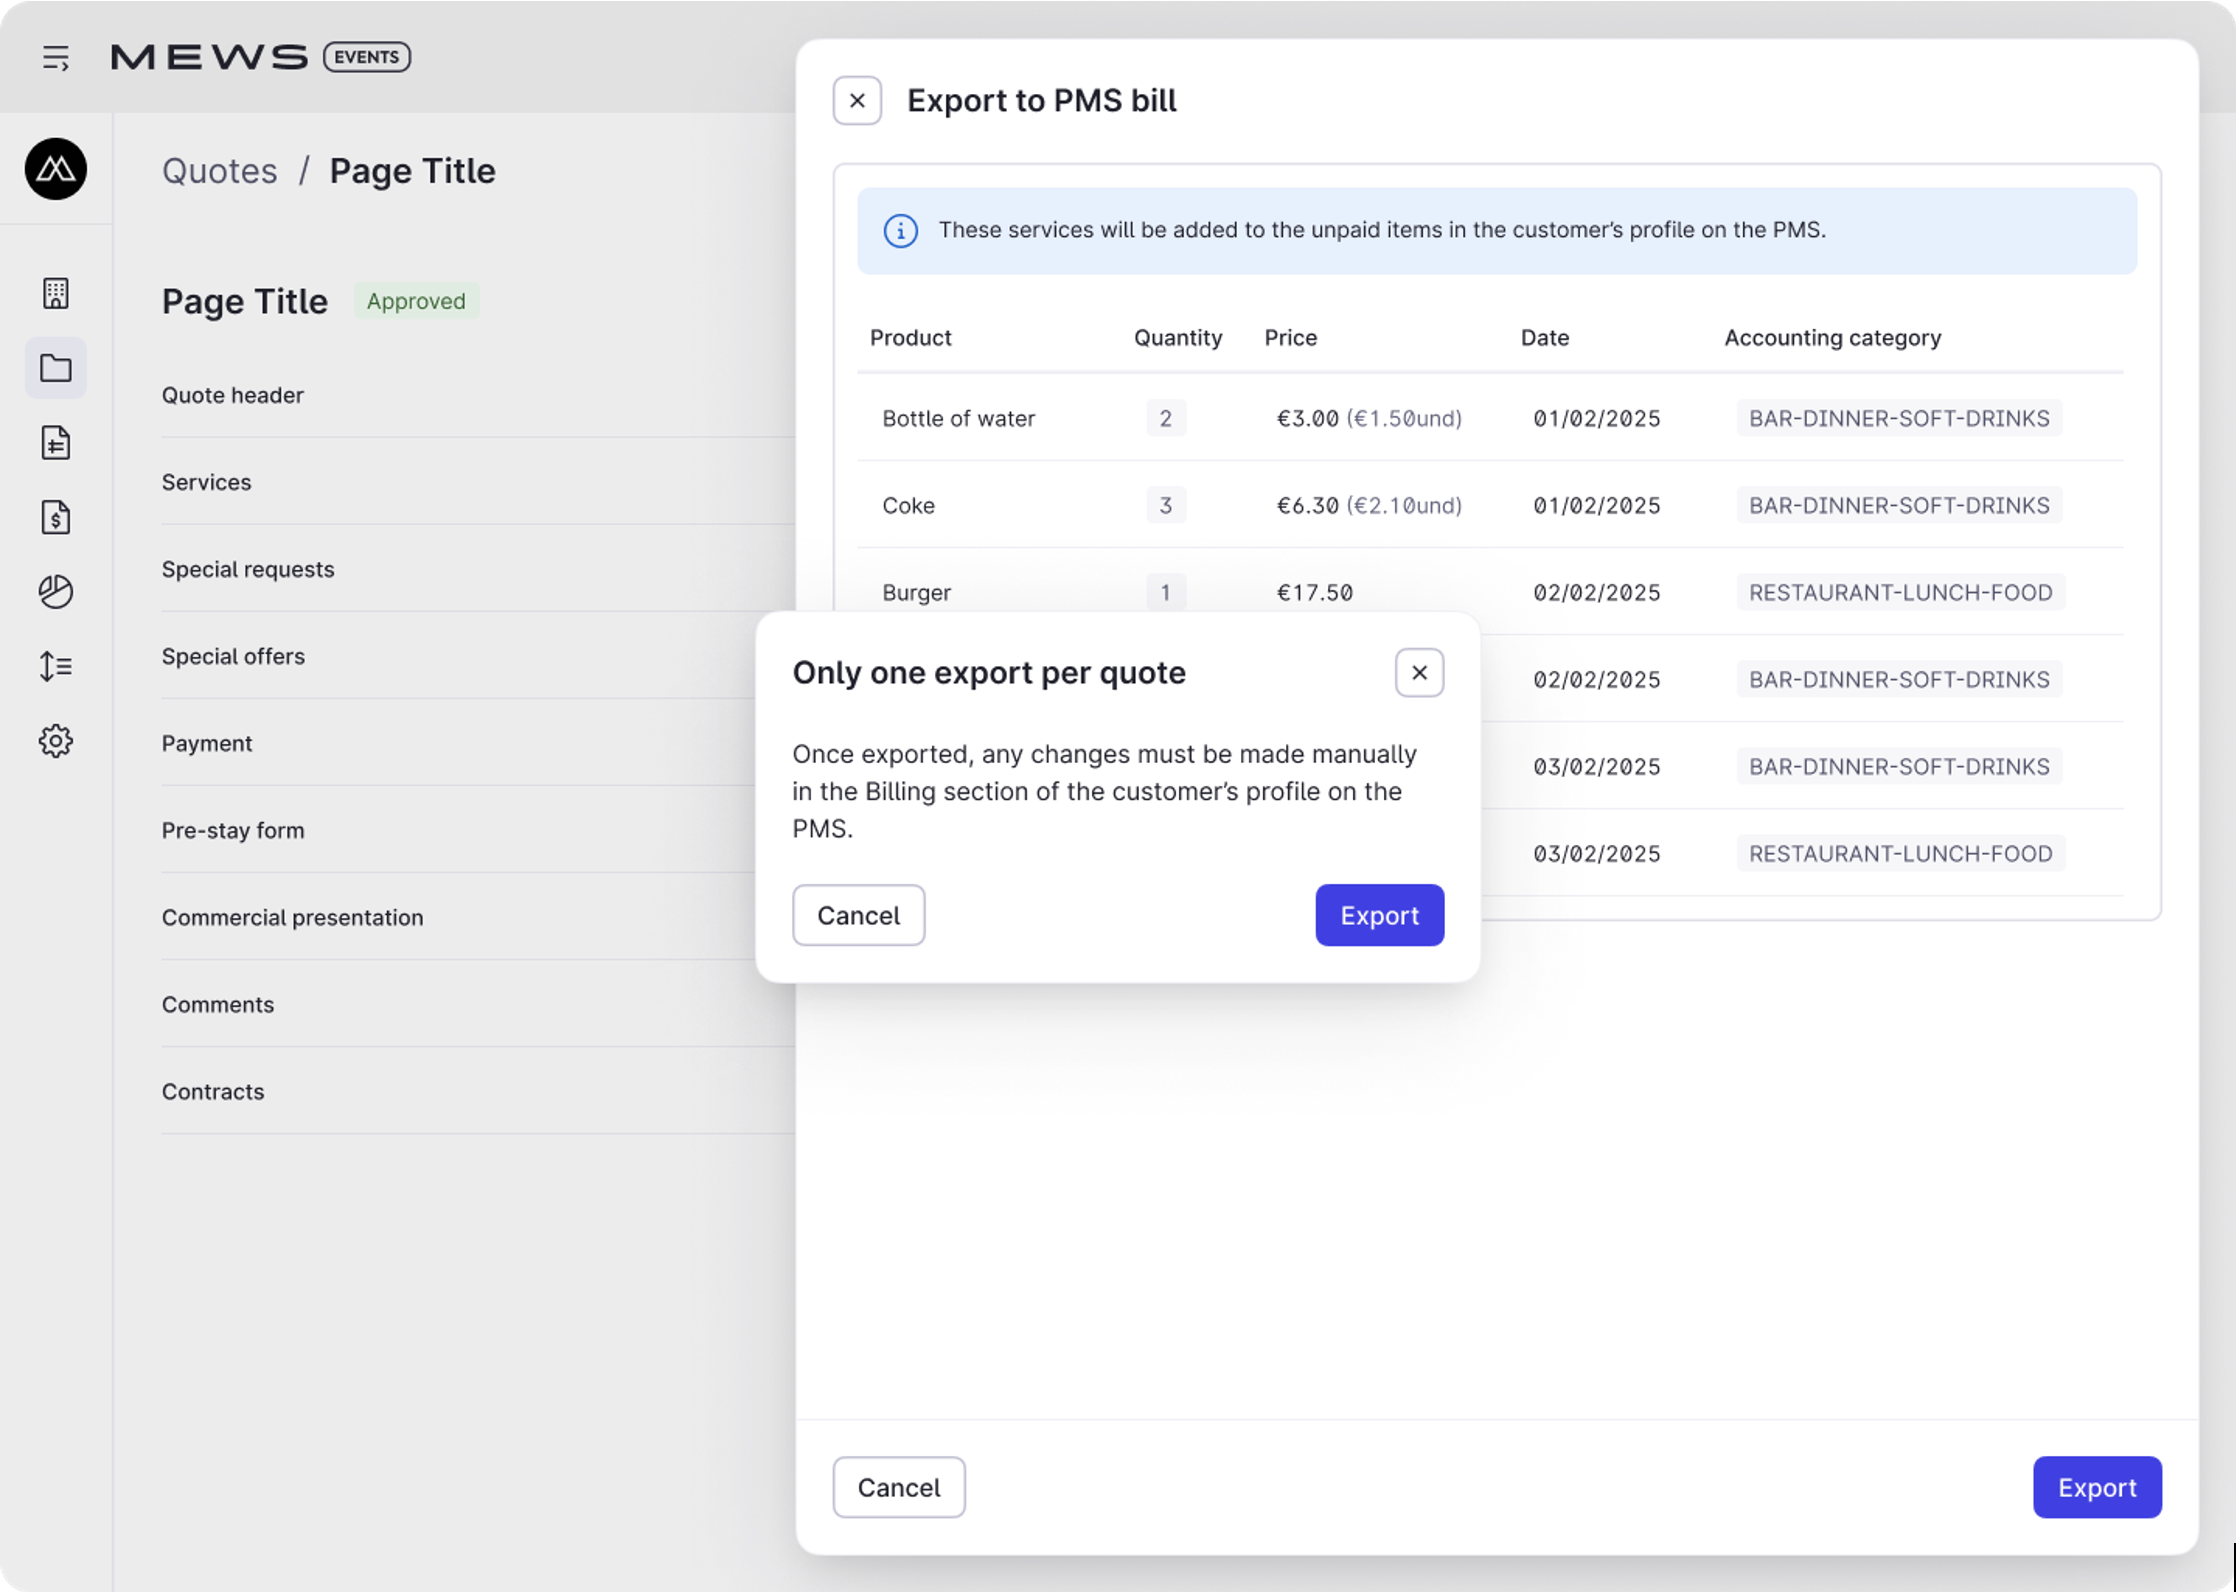
Task: Open the Contracts section
Action: 478,1091
